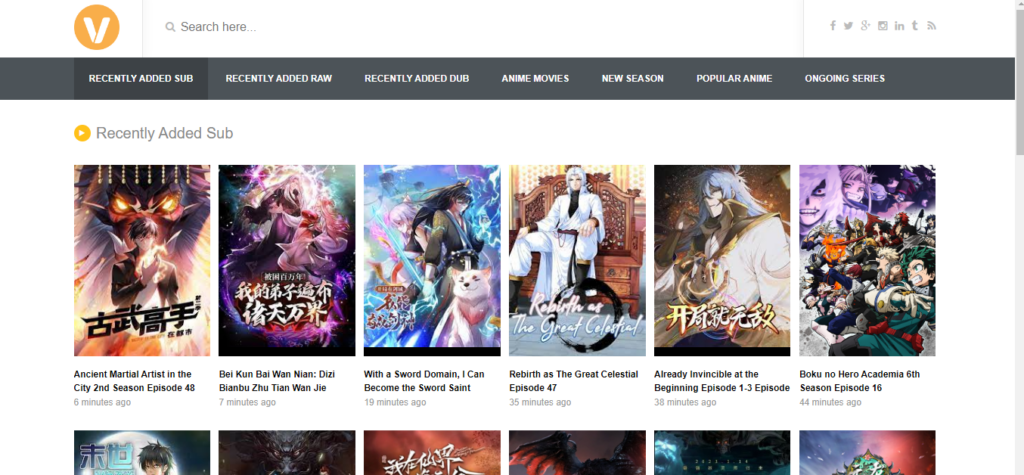This screenshot has width=1024, height=475.
Task: Open the Tumblr social icon
Action: pos(915,25)
